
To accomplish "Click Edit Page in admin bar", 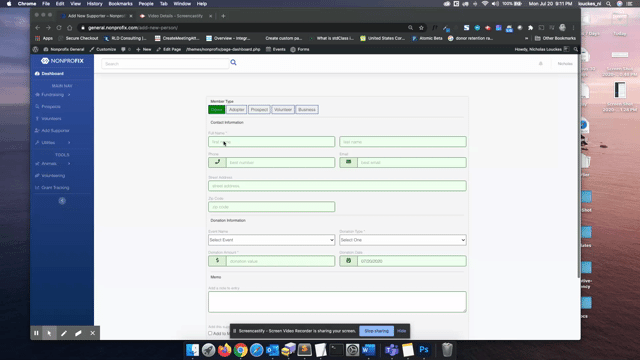I will [x=169, y=49].
